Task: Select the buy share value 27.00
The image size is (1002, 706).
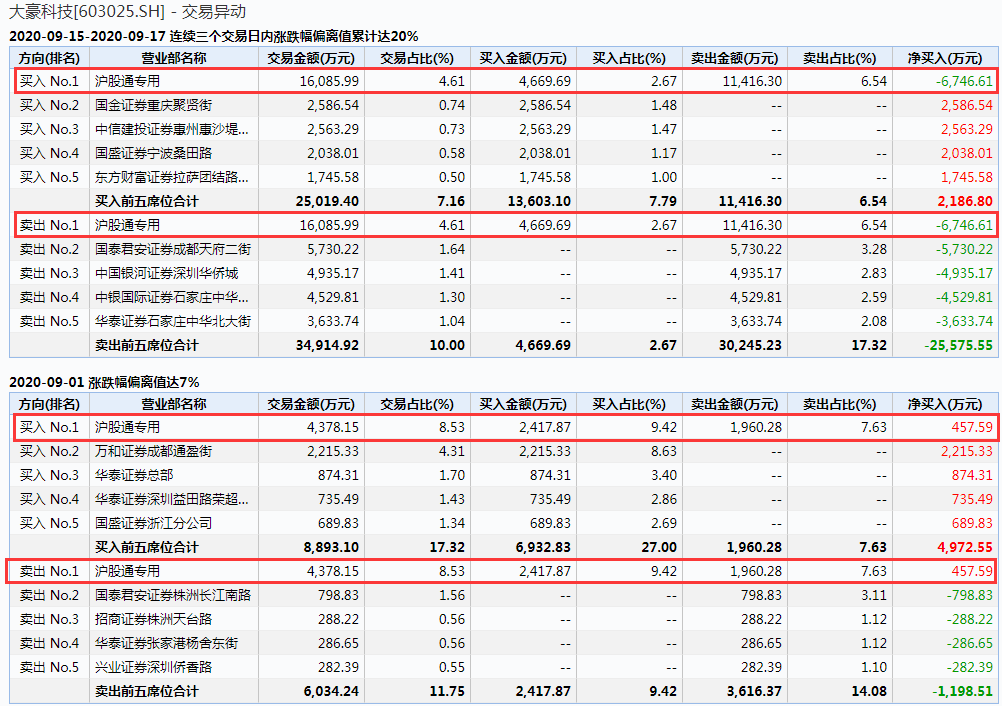Action: (659, 548)
